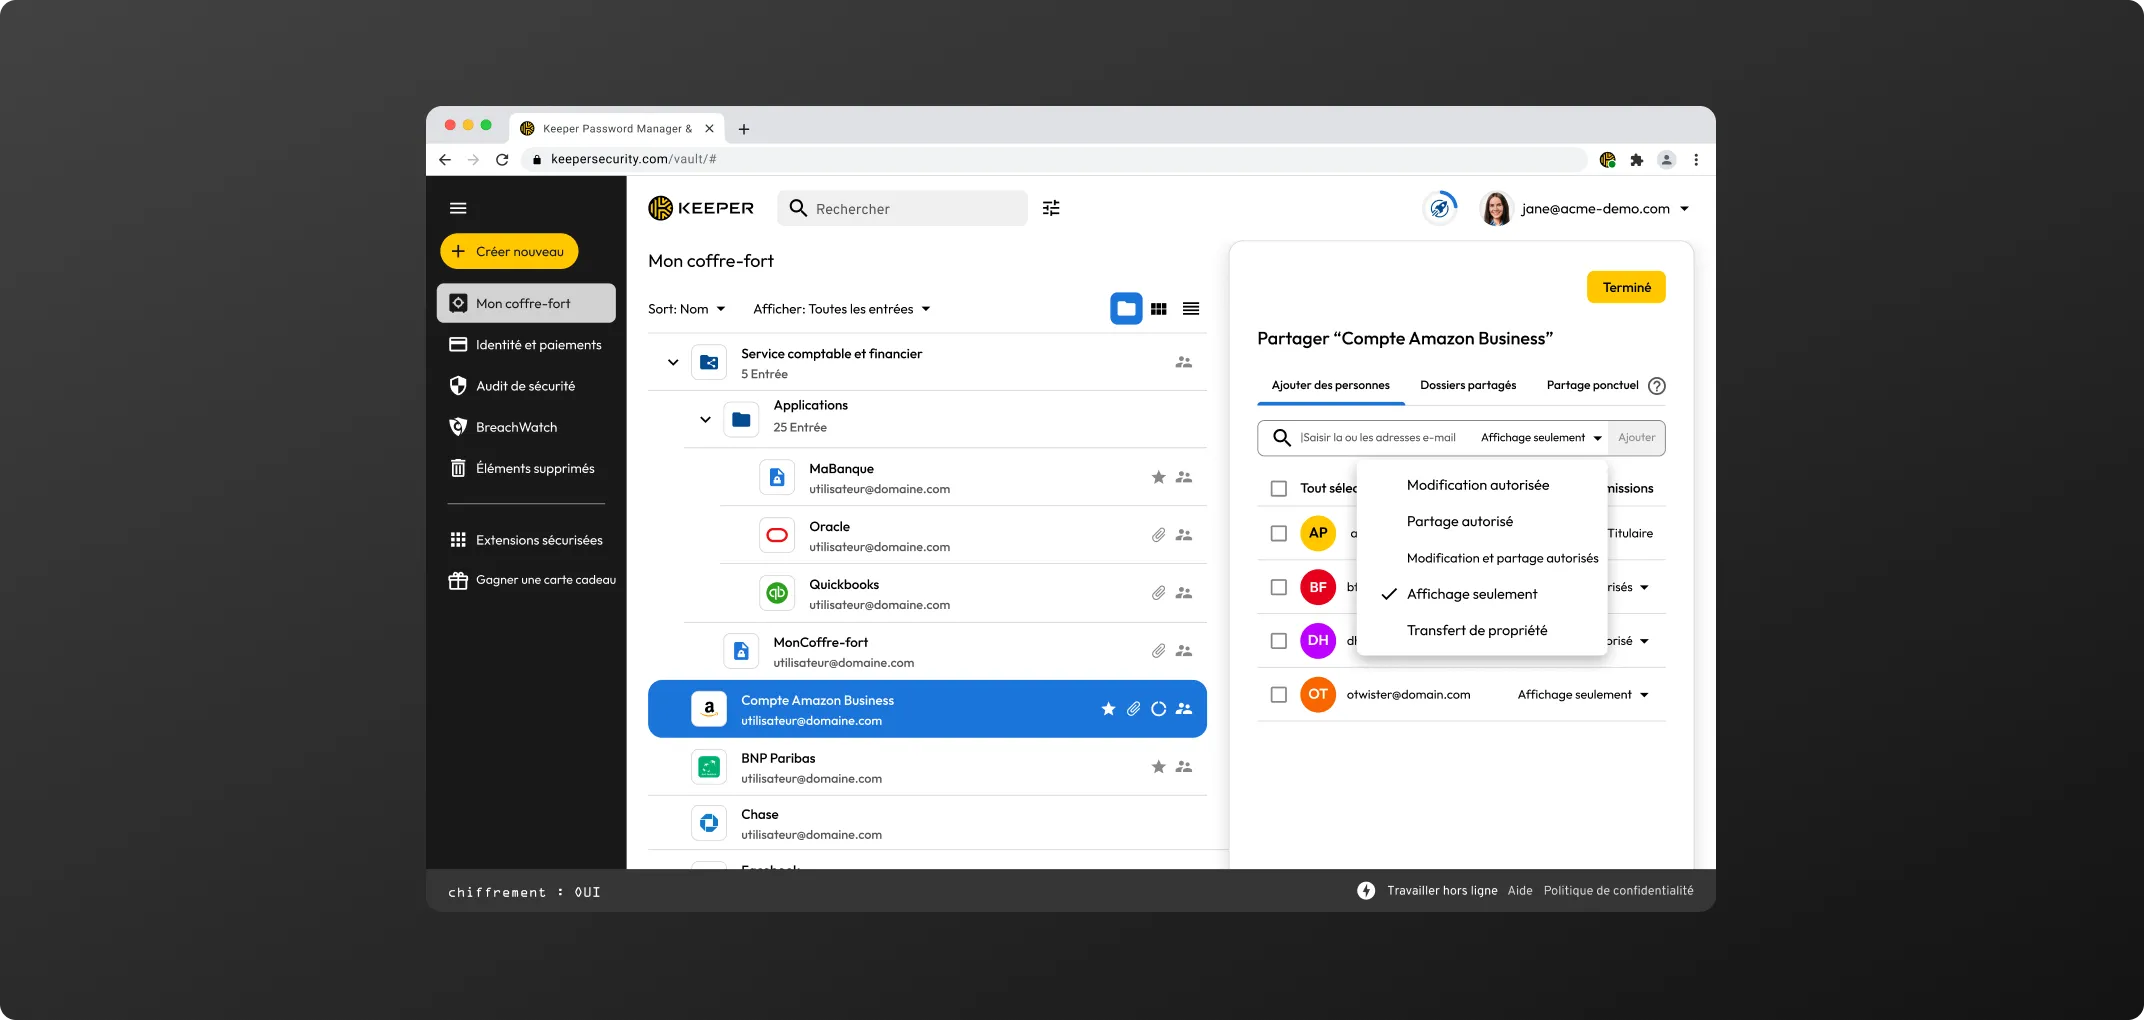Switch to Dossiers partagés tab
The height and width of the screenshot is (1020, 2144).
coord(1468,386)
